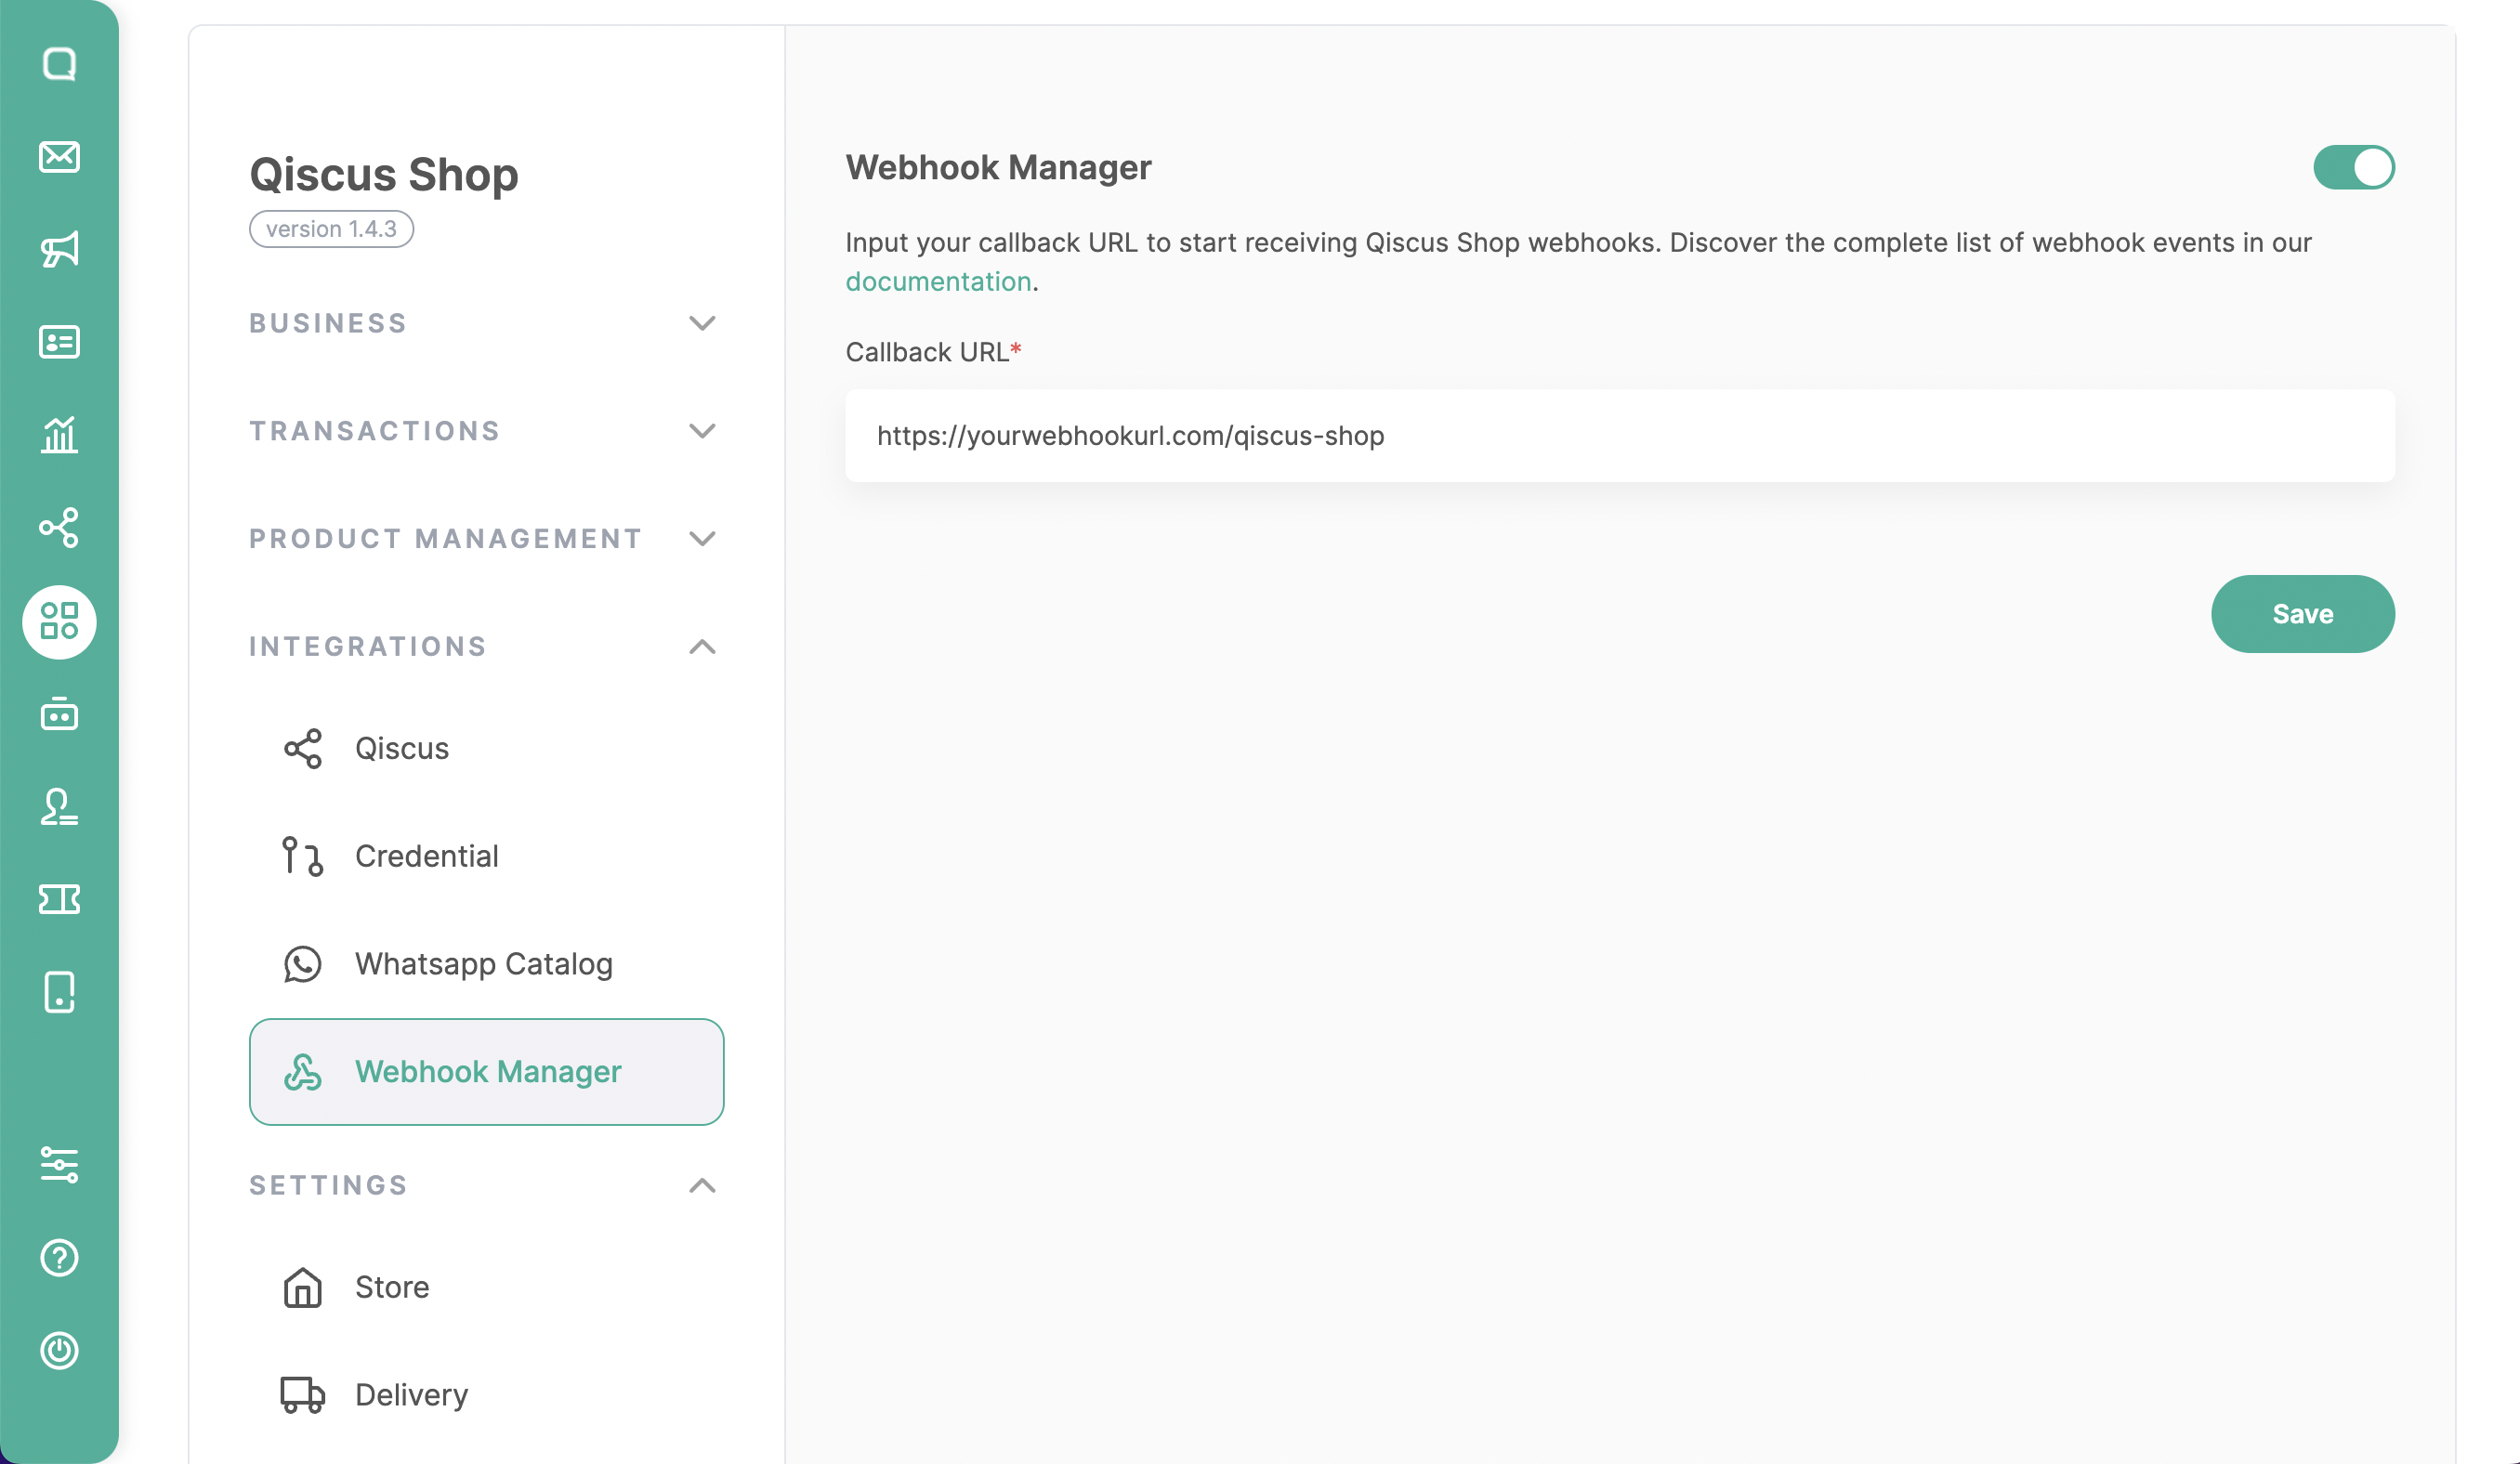This screenshot has height=1464, width=2520.
Task: Open the Whatsapp Catalog menu item
Action: [x=483, y=964]
